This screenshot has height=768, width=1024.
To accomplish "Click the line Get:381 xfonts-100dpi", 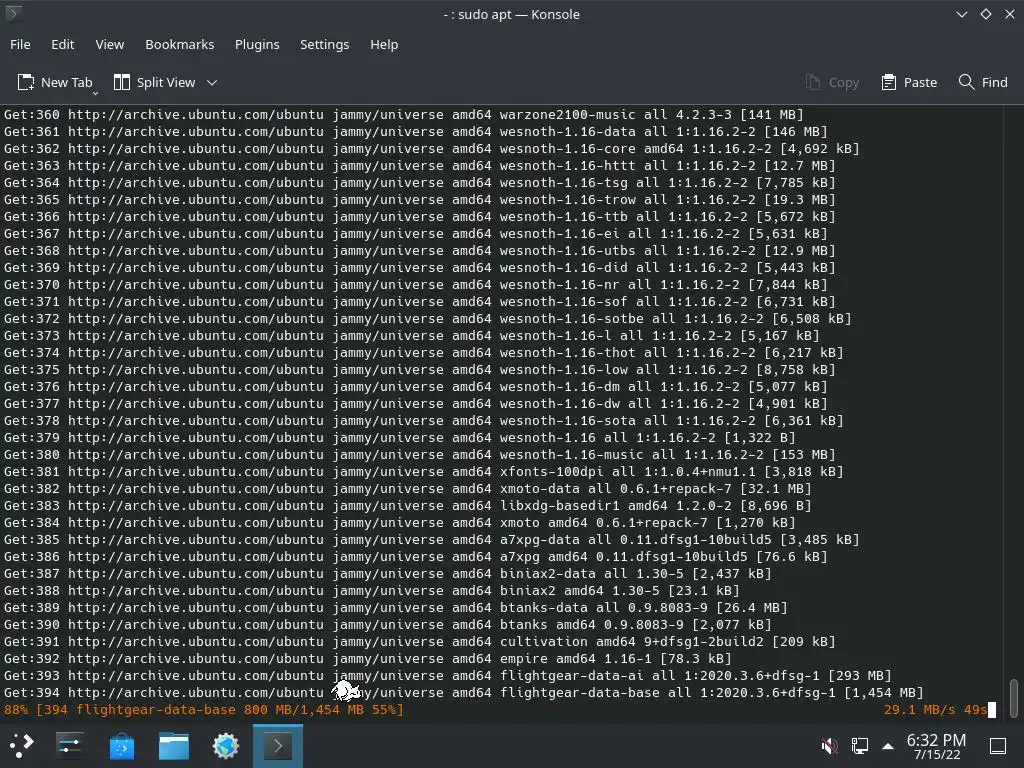I will [x=424, y=472].
